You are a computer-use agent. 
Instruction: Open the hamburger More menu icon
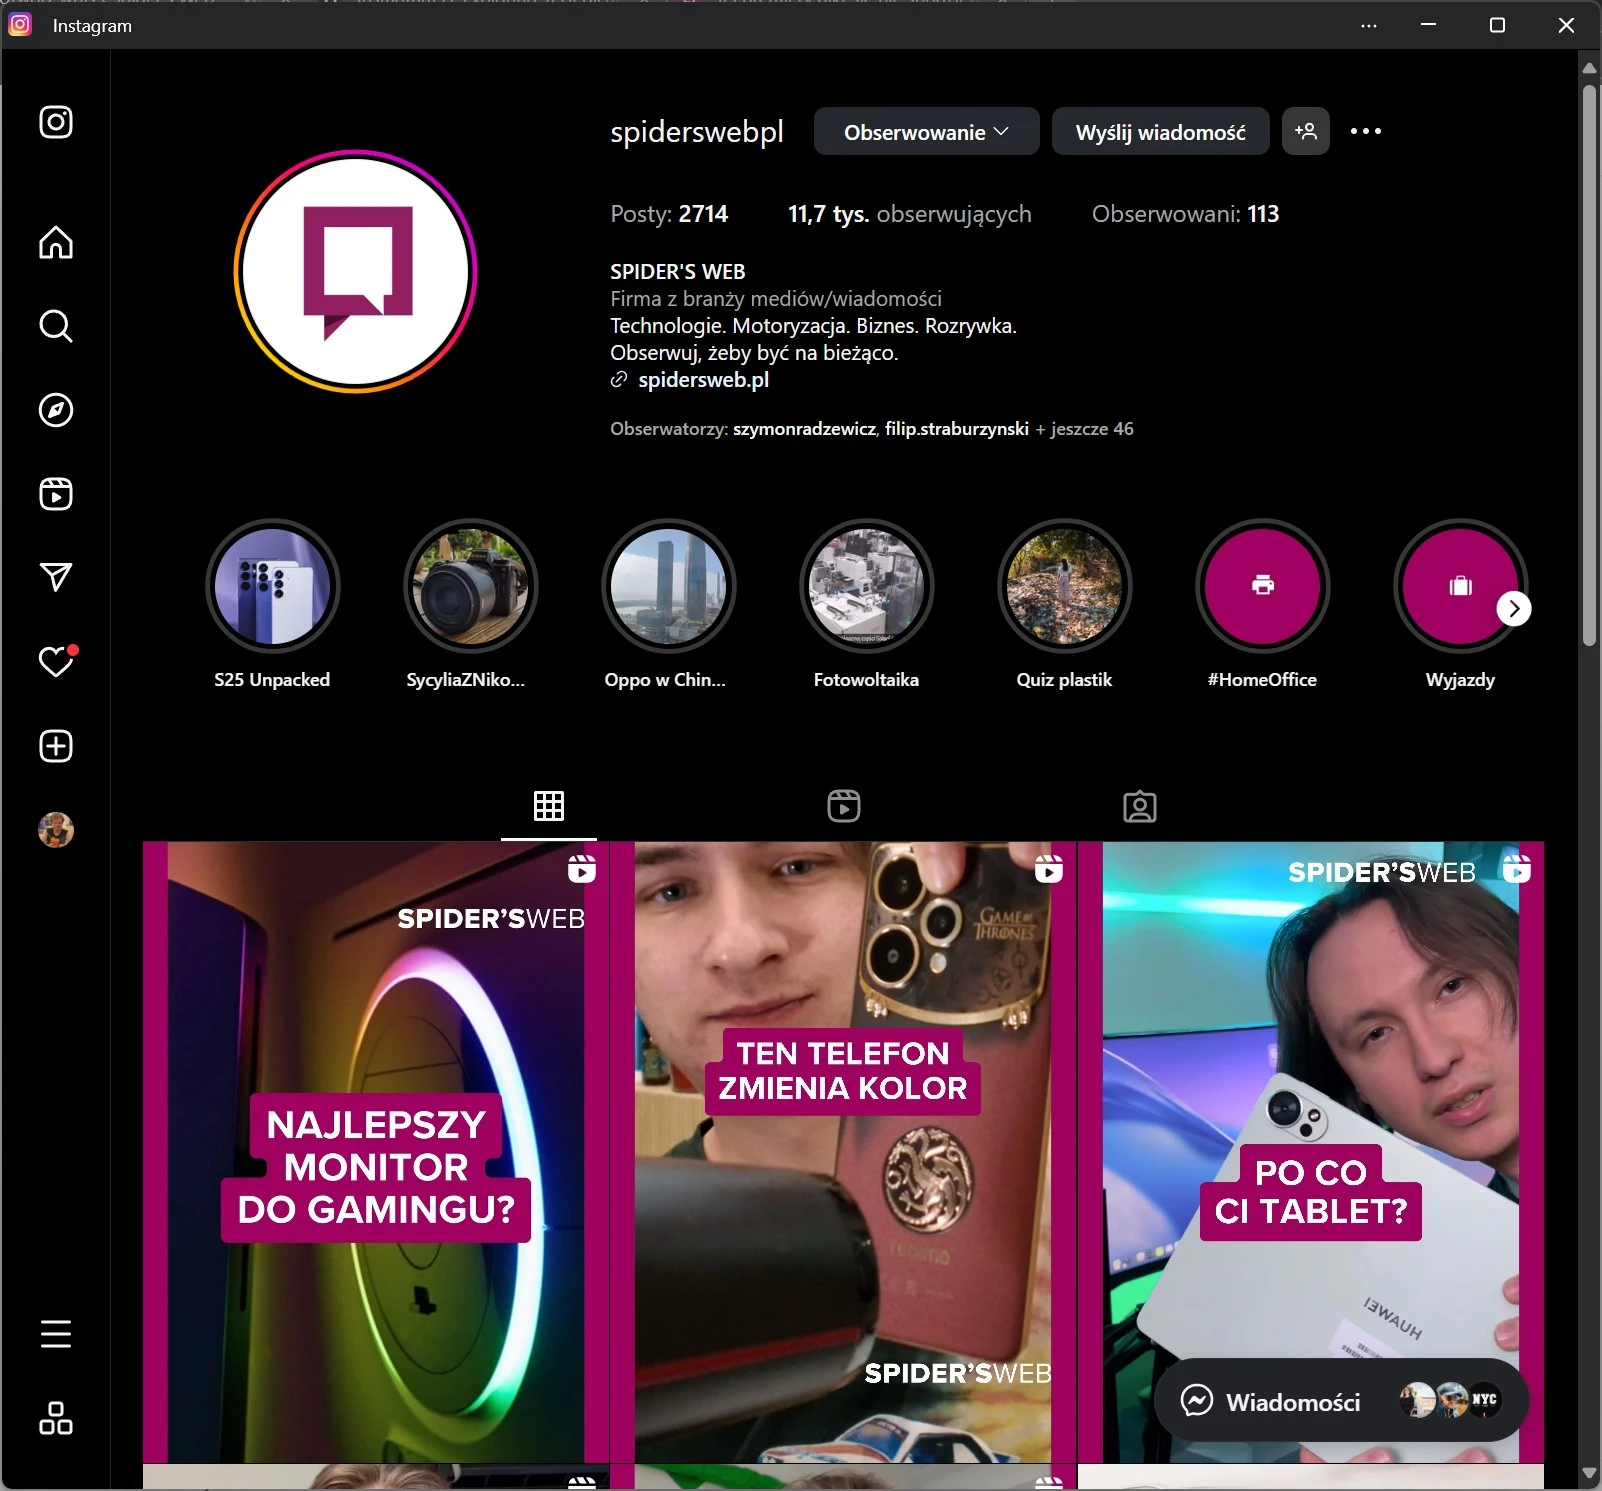pyautogui.click(x=56, y=1334)
